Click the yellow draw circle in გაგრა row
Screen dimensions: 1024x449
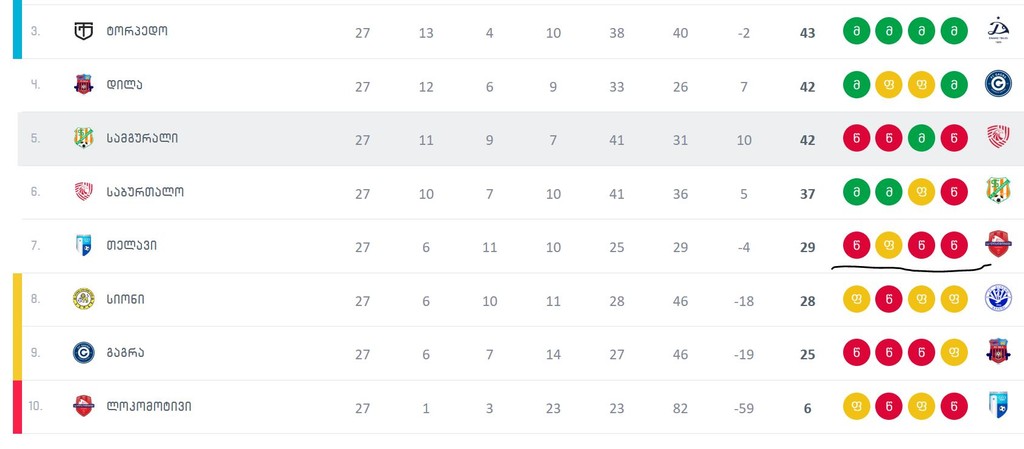click(x=957, y=353)
